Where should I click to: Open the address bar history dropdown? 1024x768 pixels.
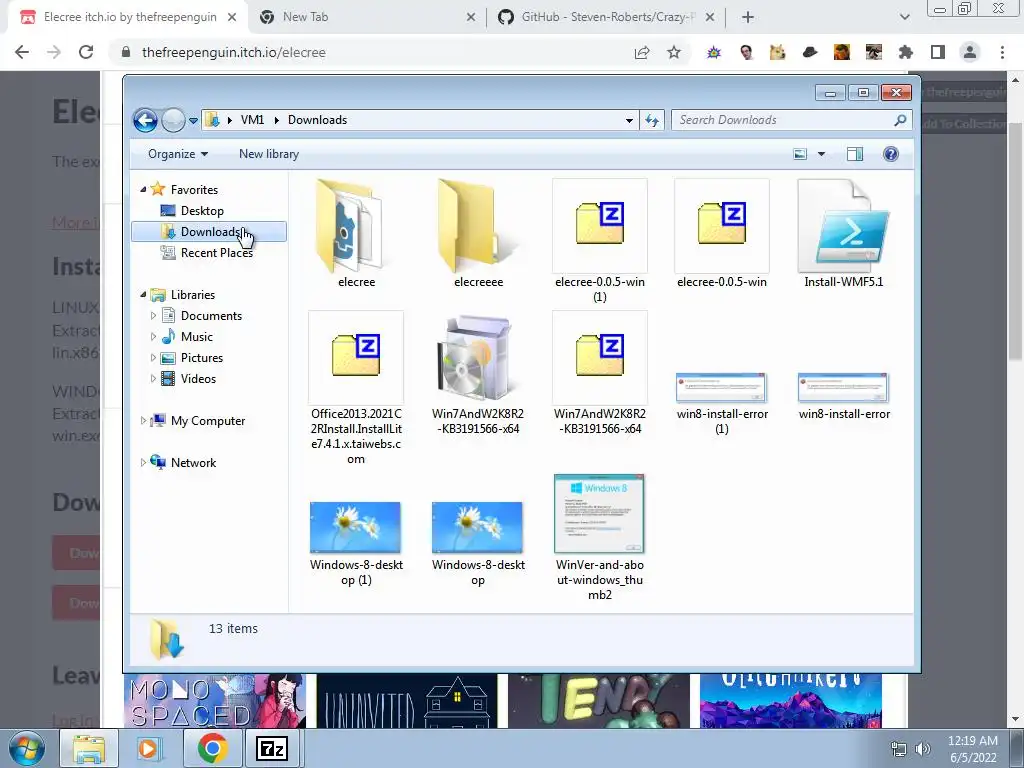pyautogui.click(x=629, y=120)
